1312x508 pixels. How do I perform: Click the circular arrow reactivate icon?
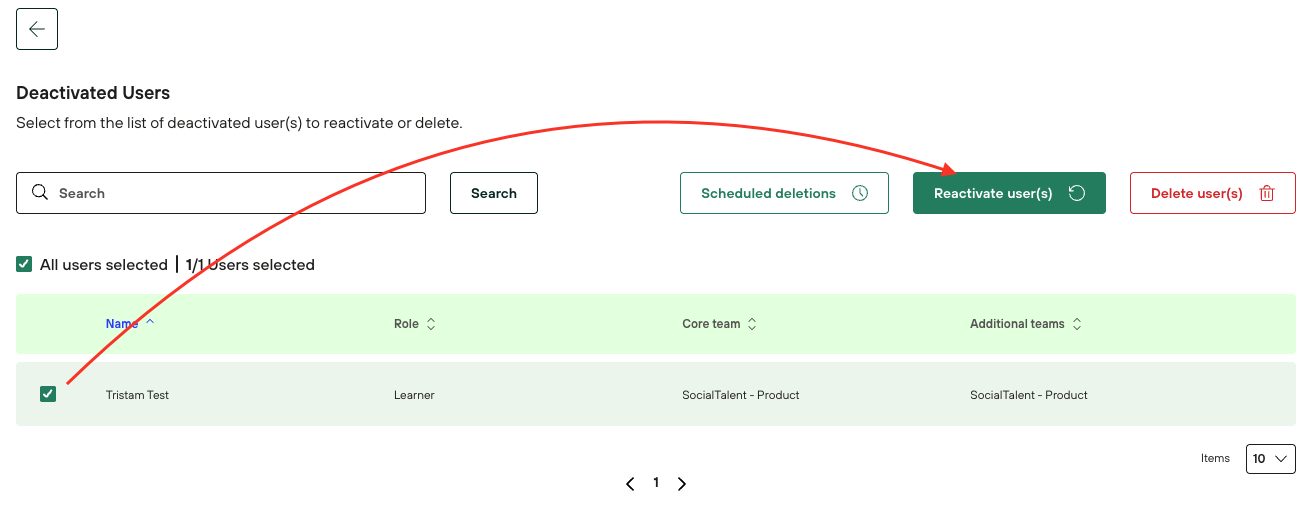pos(1076,193)
